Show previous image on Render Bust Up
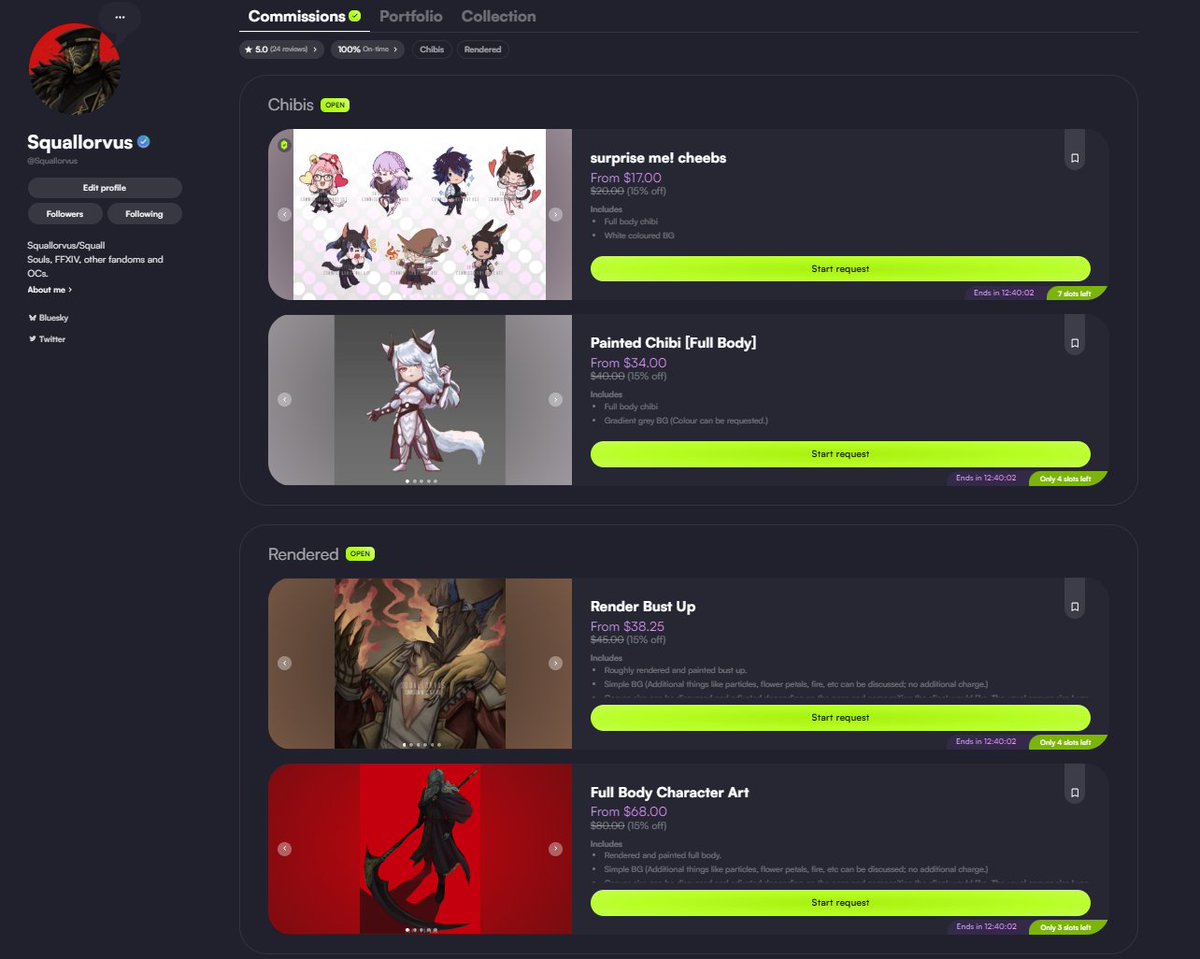Screen dimensions: 1200x959 pos(285,663)
